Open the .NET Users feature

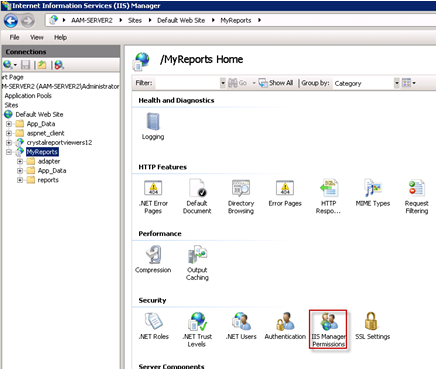pos(241,326)
